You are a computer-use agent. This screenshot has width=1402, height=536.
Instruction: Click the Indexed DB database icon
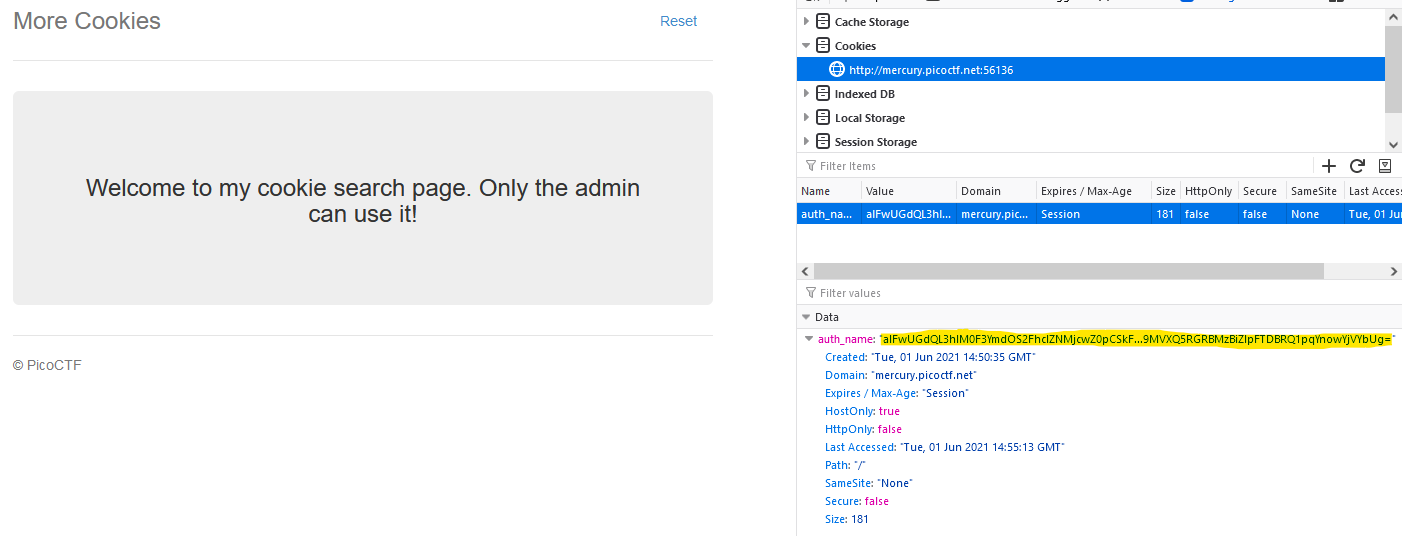pos(823,94)
